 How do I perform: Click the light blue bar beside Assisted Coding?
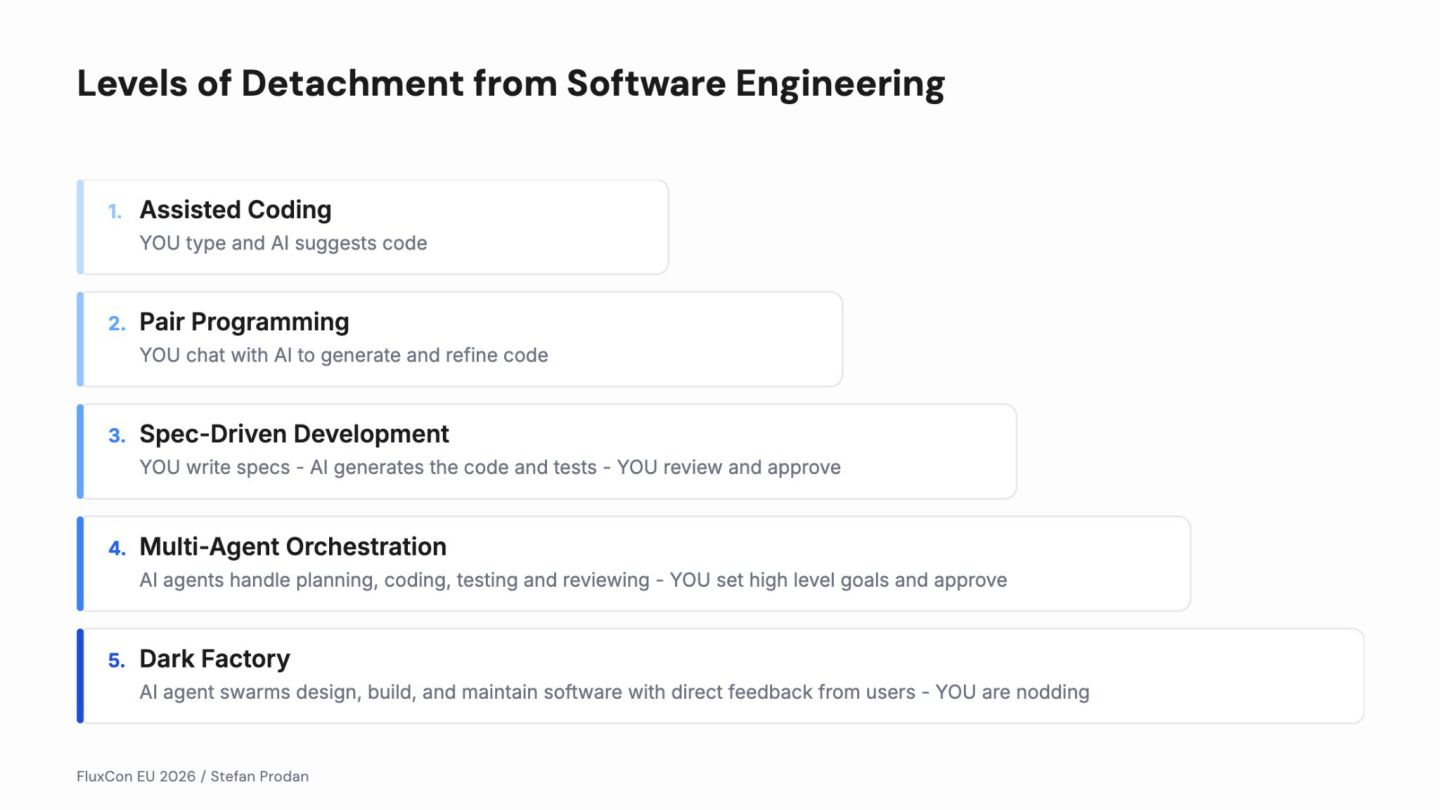[80, 227]
